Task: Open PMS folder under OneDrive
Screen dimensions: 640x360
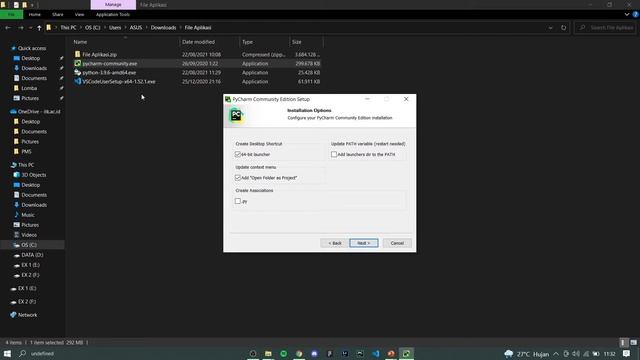Action: click(26, 151)
